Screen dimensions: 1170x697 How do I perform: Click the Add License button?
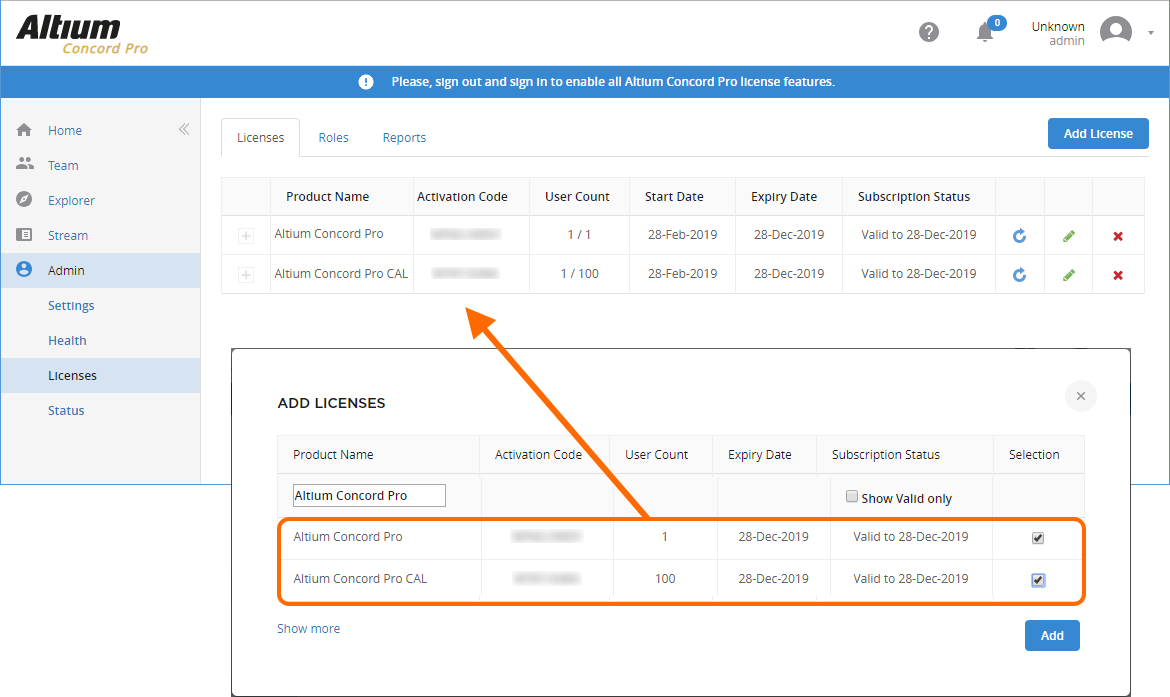pos(1097,134)
